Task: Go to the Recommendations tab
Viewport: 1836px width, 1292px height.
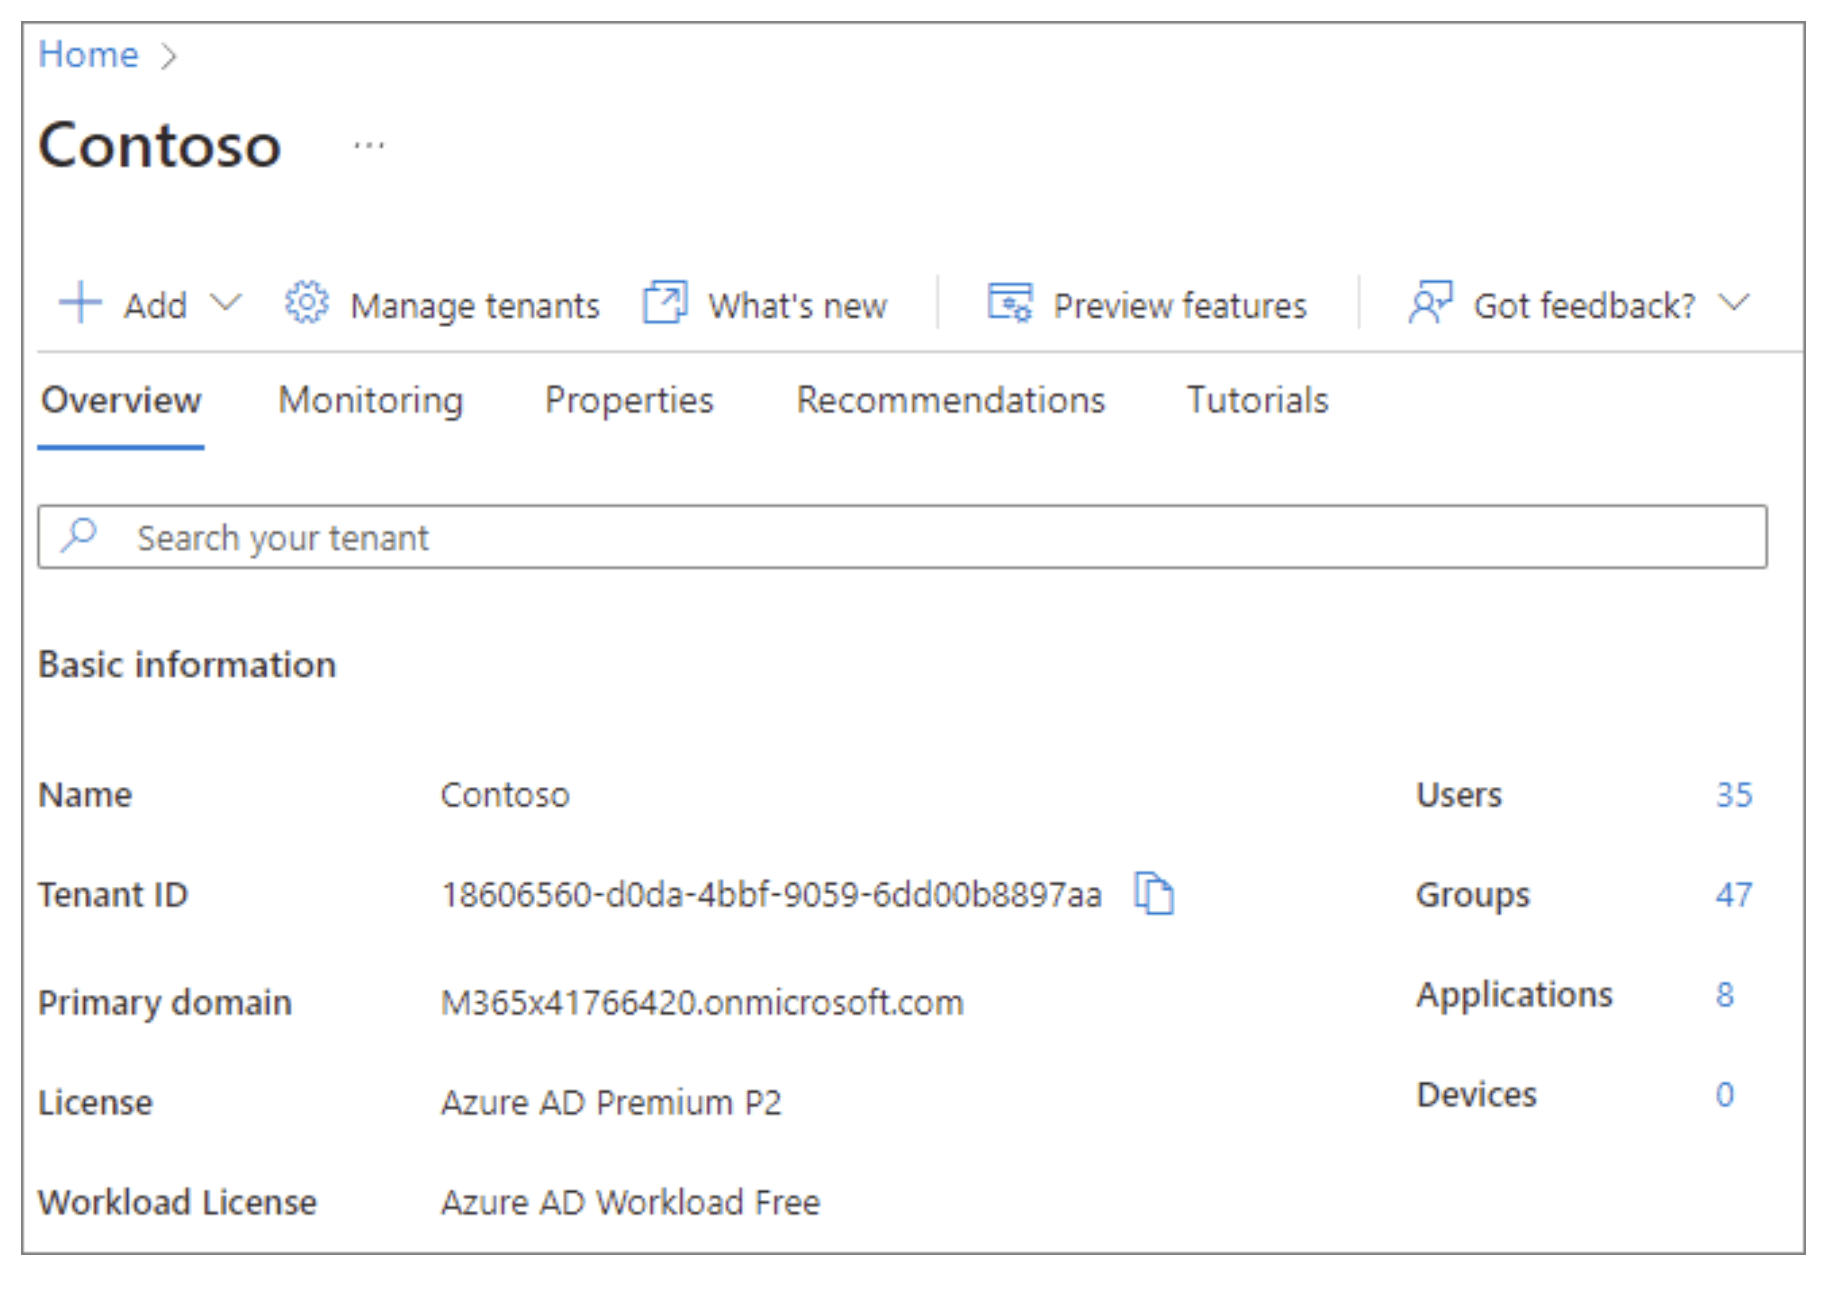Action: tap(951, 401)
